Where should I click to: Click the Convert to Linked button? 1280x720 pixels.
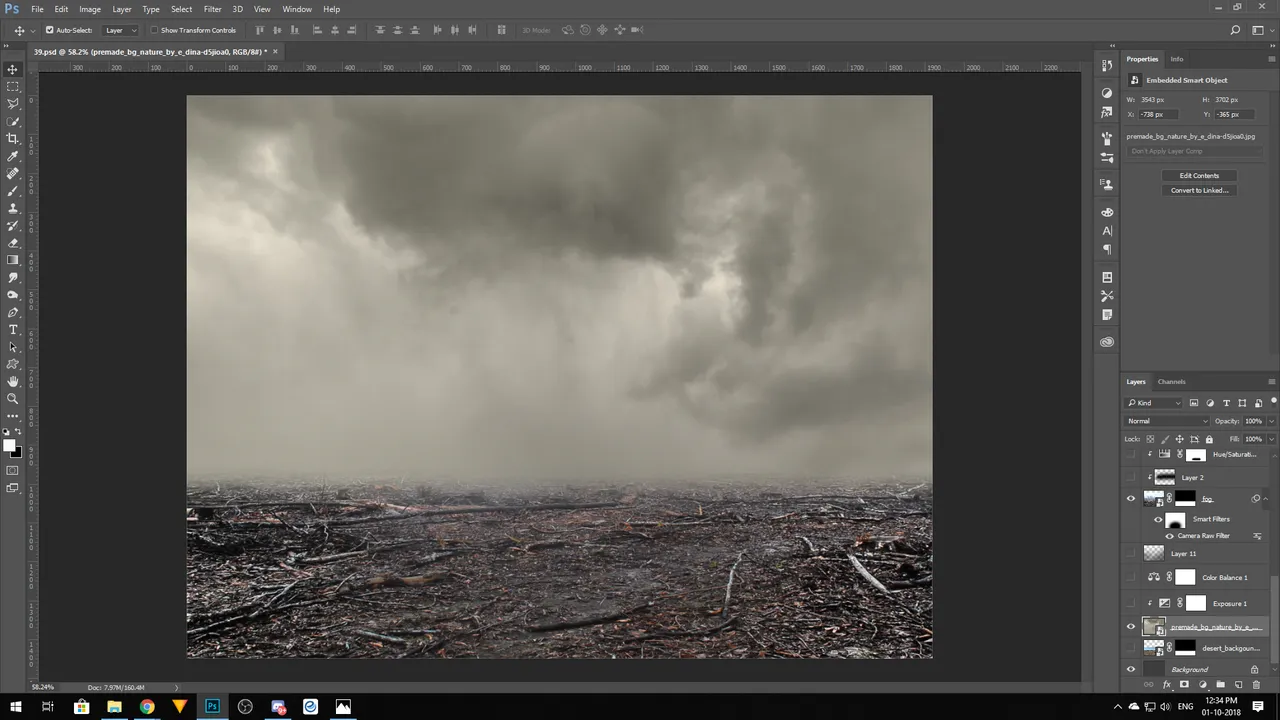coord(1199,190)
